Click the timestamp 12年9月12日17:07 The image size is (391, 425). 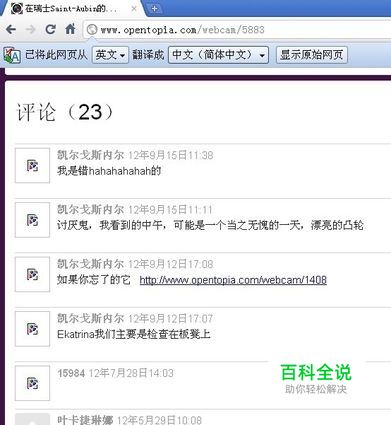[170, 318]
